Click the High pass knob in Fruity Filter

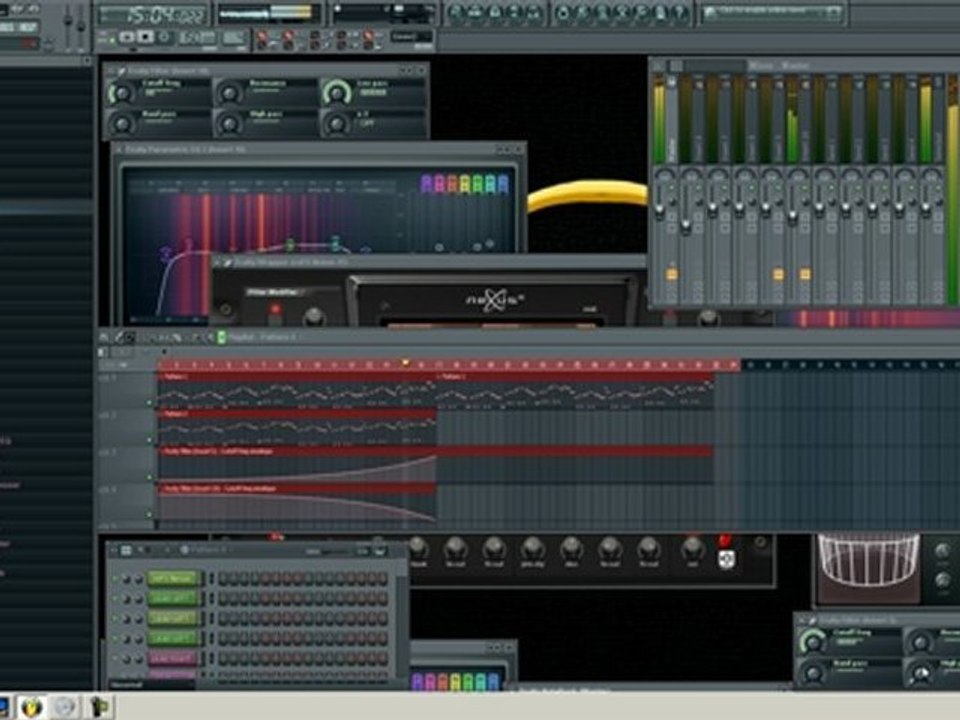230,124
